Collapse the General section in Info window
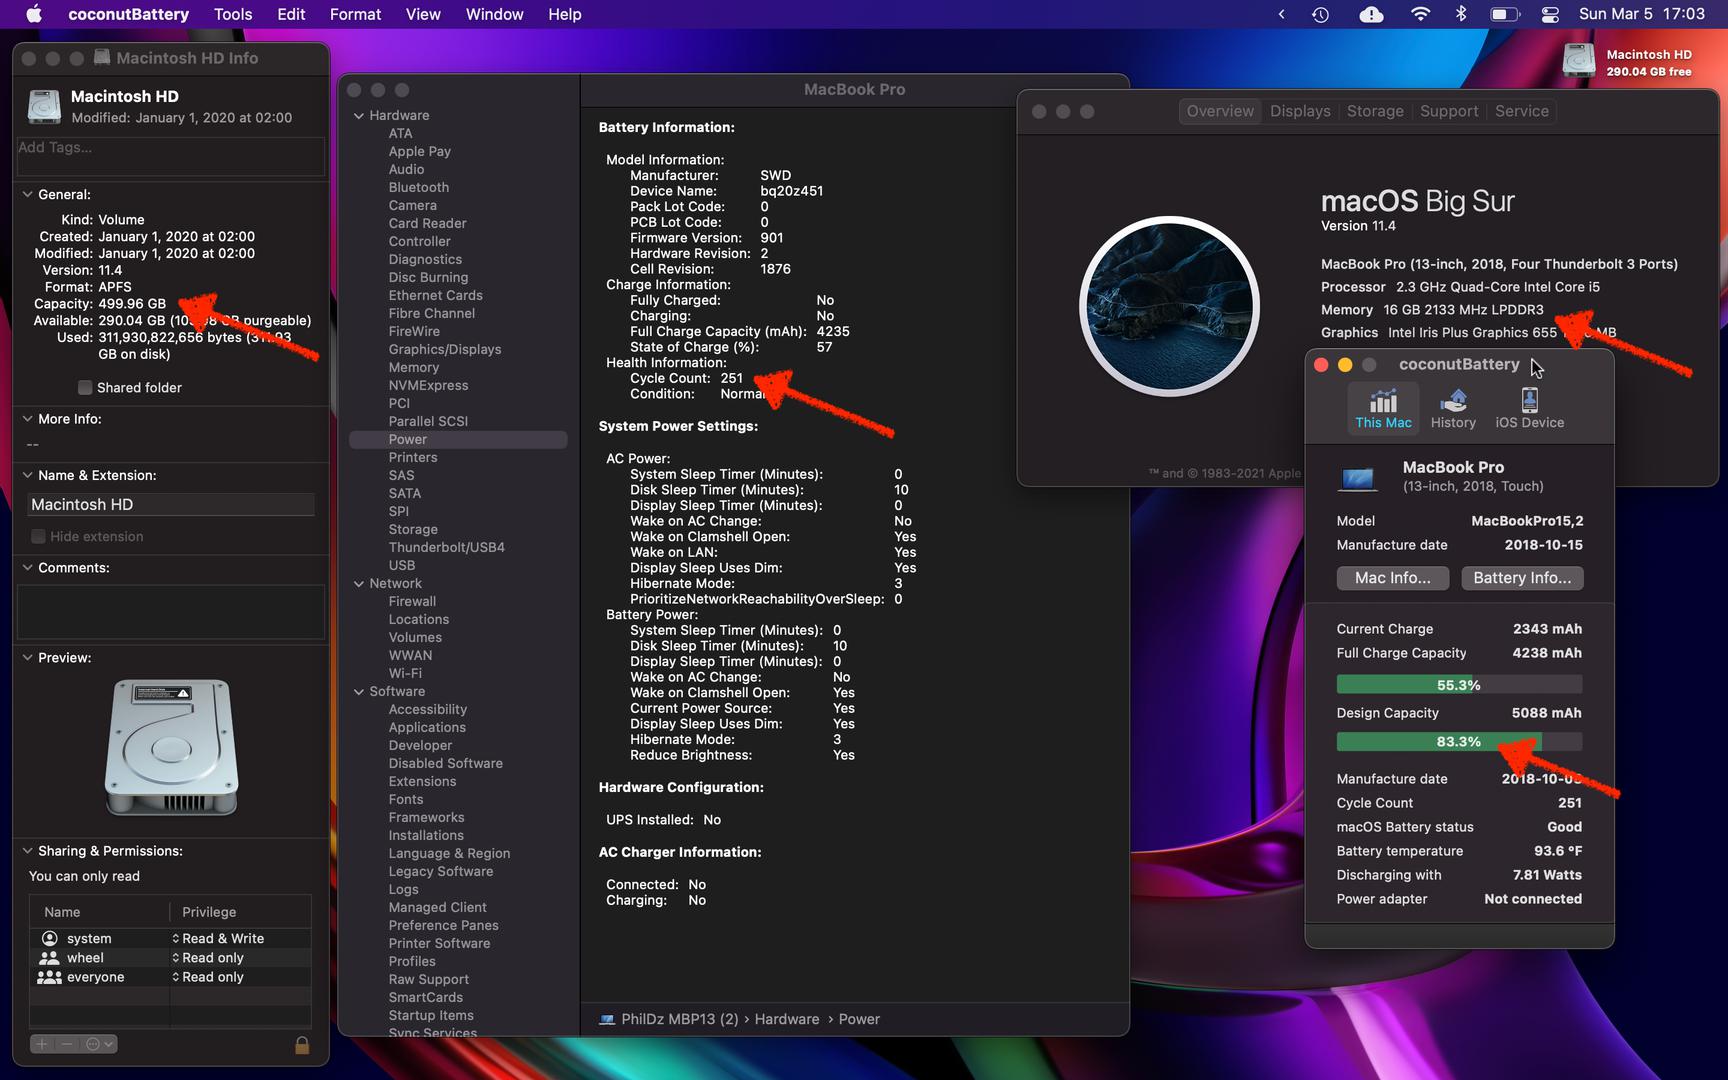Viewport: 1728px width, 1080px height. (28, 195)
